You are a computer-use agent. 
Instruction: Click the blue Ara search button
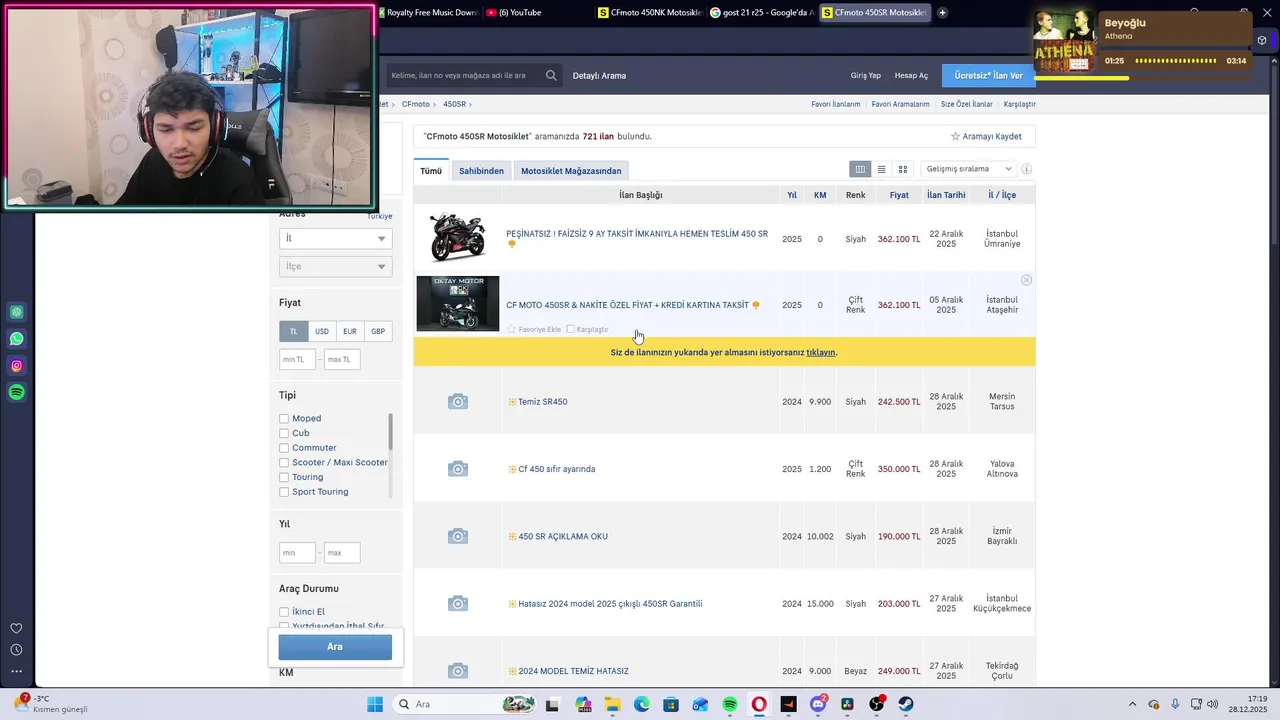pyautogui.click(x=335, y=647)
